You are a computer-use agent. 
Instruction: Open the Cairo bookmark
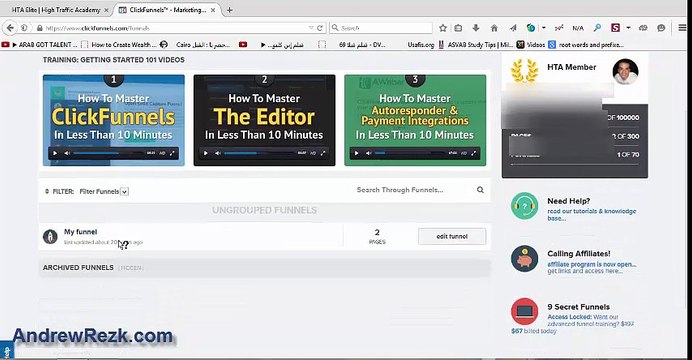click(x=195, y=45)
